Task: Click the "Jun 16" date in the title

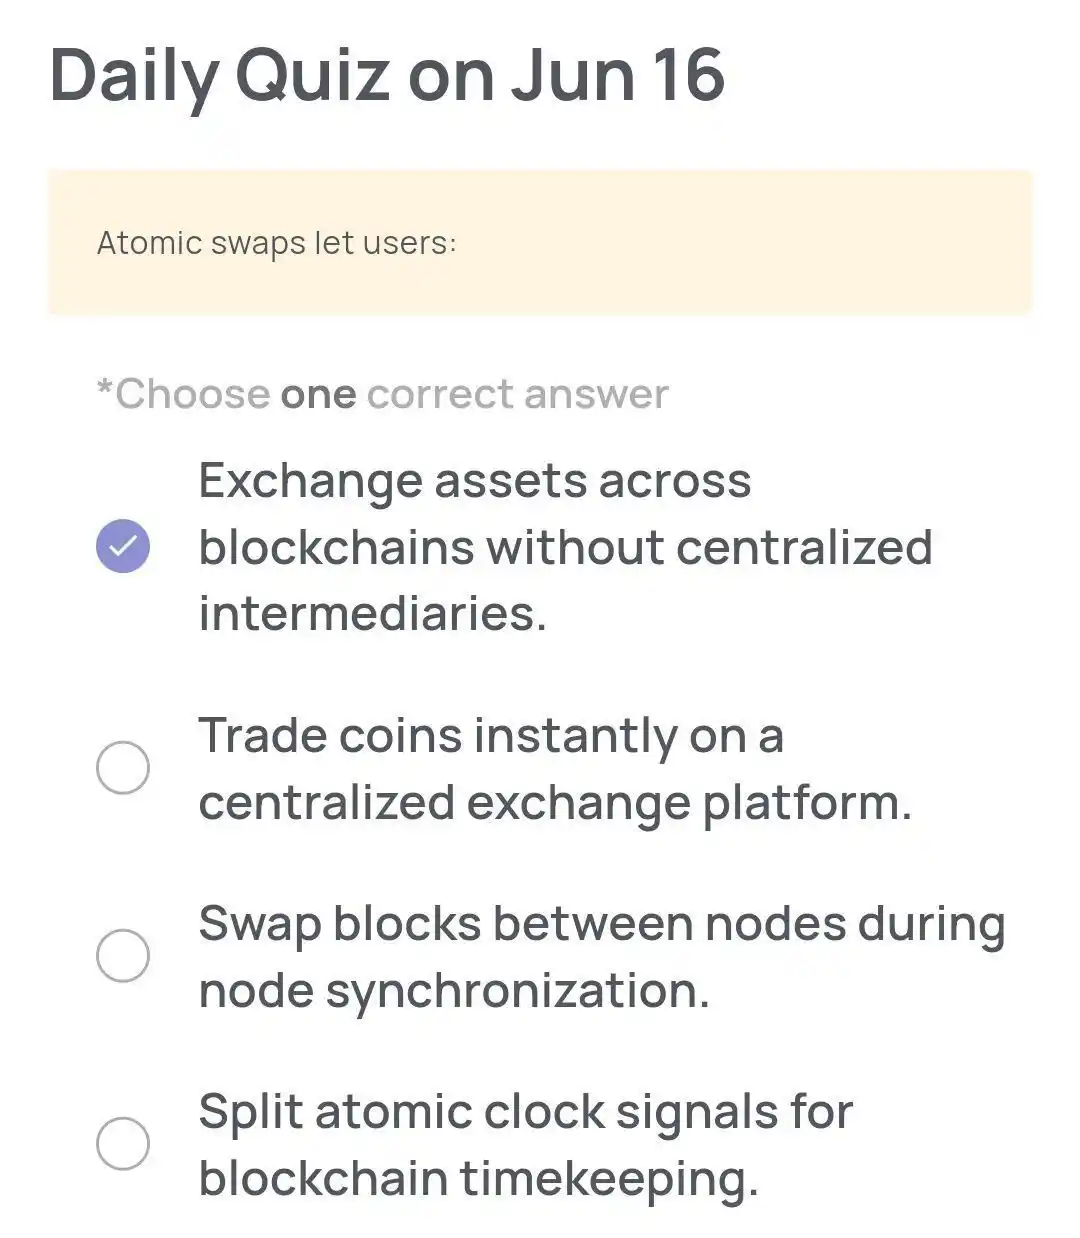Action: coord(617,76)
